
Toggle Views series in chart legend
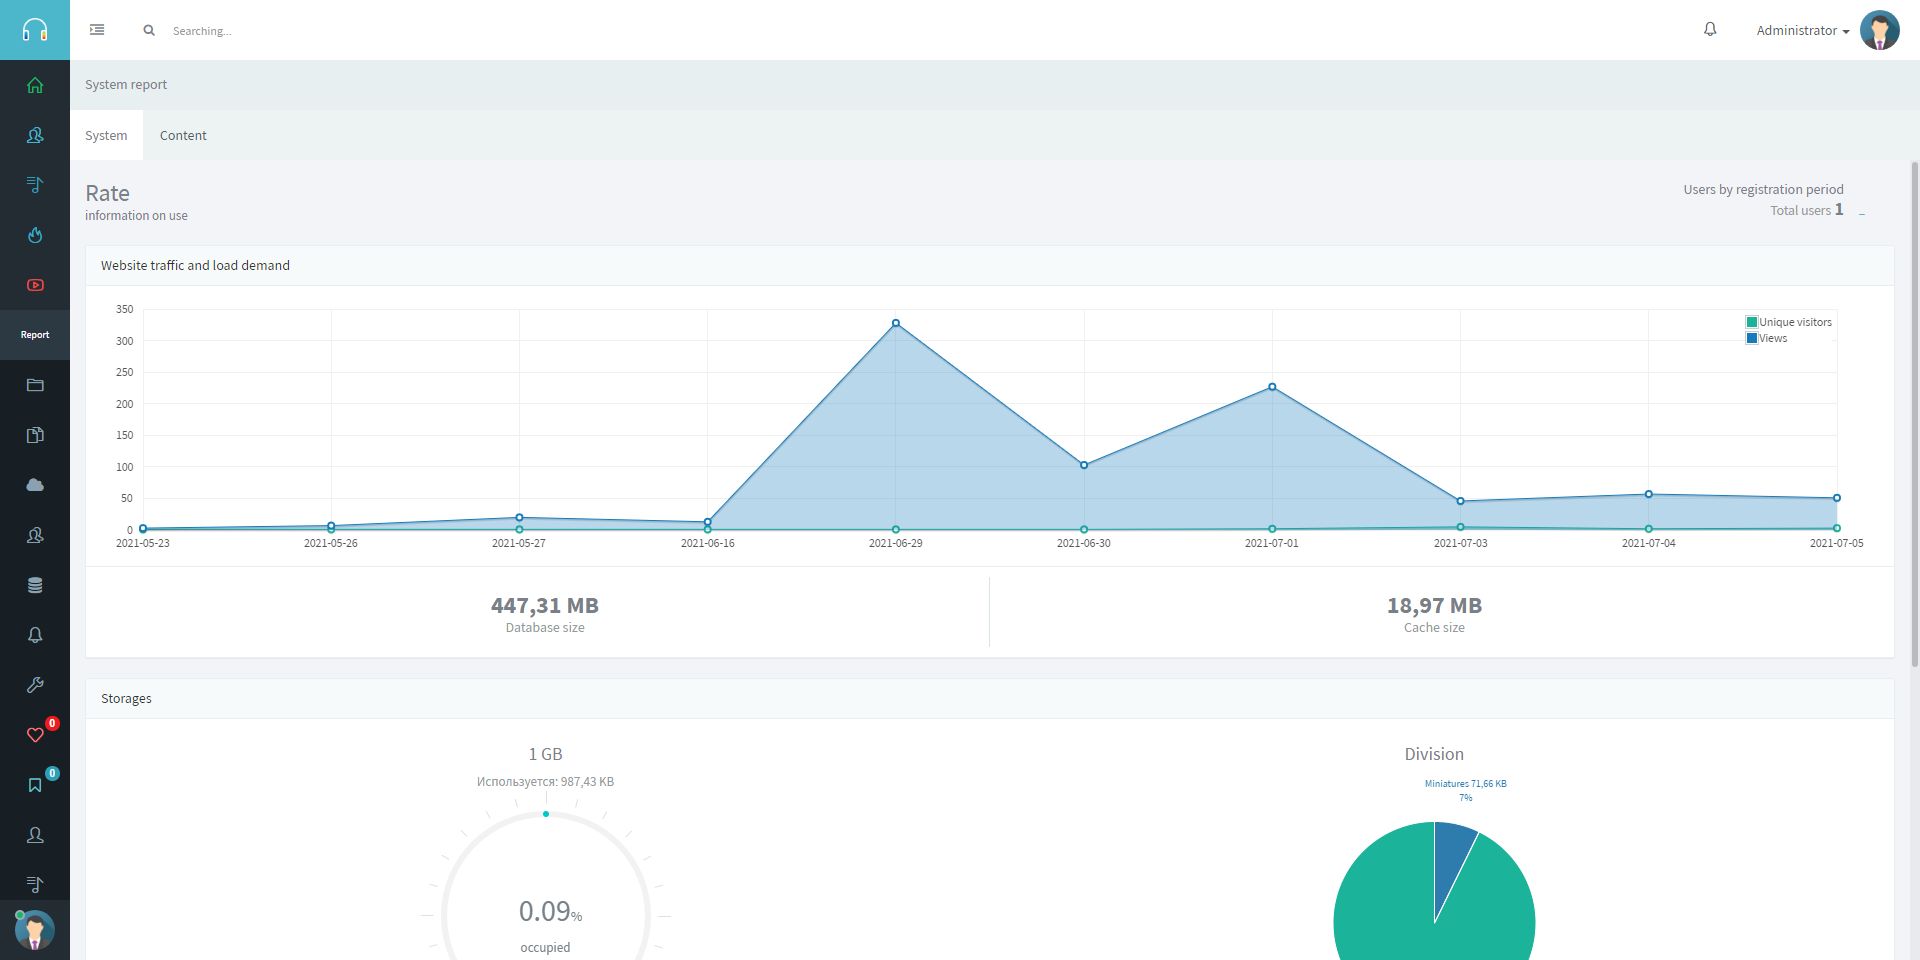(1767, 338)
